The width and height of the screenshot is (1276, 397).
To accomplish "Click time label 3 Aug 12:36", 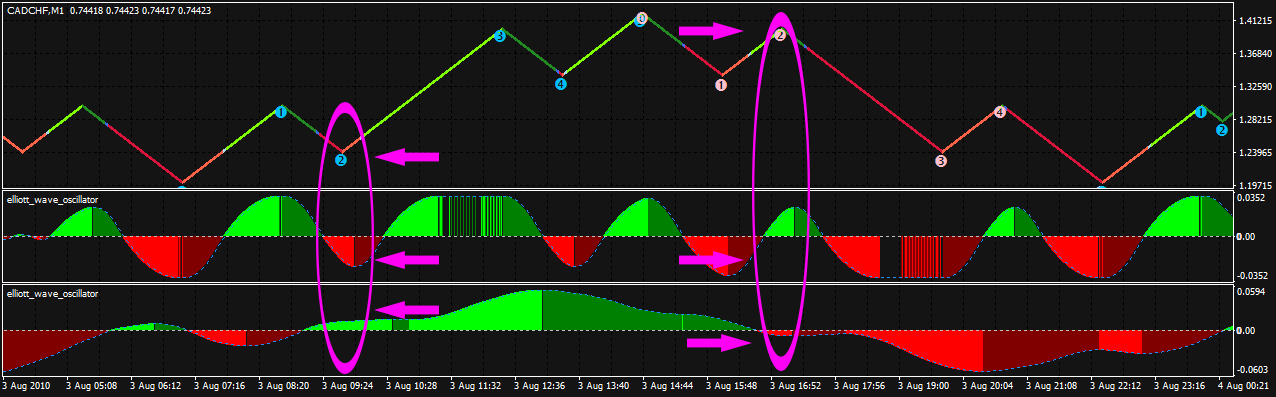I will pyautogui.click(x=540, y=385).
